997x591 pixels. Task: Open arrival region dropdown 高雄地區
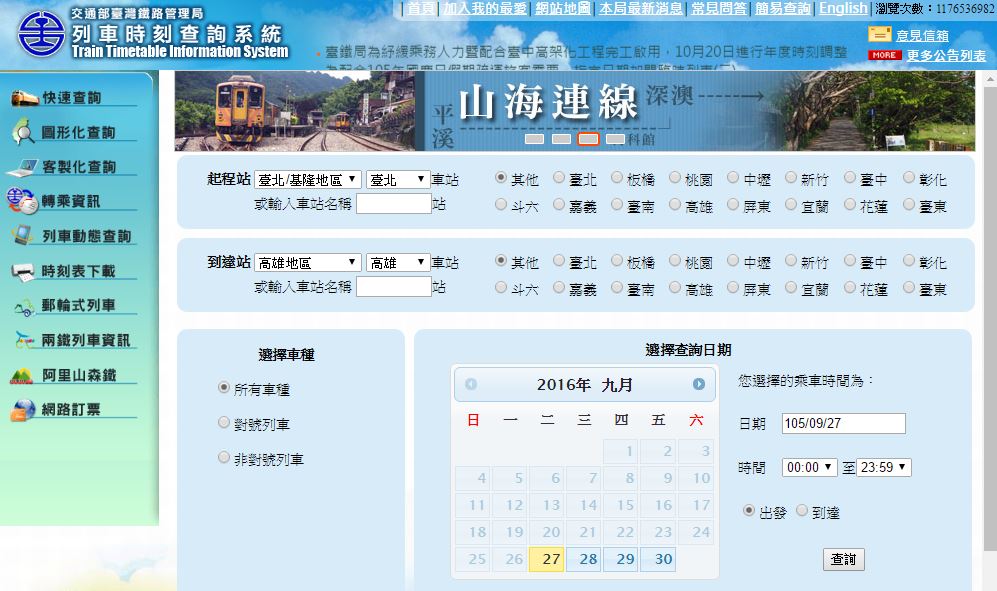[x=308, y=263]
